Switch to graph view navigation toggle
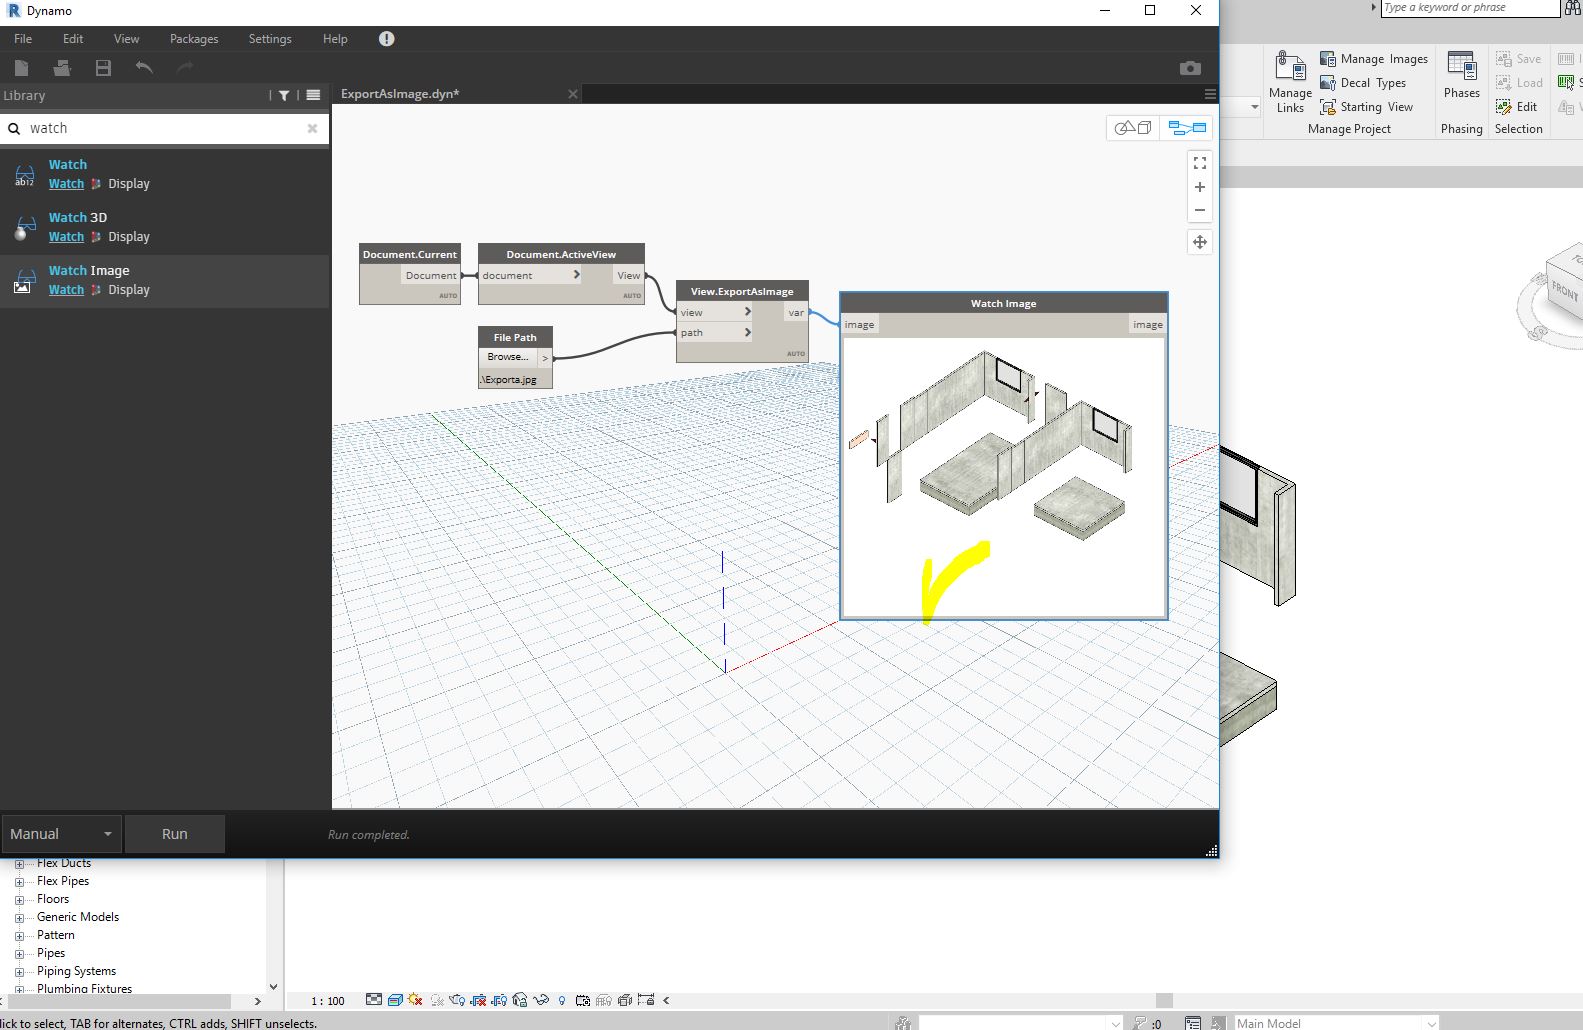Viewport: 1583px width, 1030px height. (1187, 128)
